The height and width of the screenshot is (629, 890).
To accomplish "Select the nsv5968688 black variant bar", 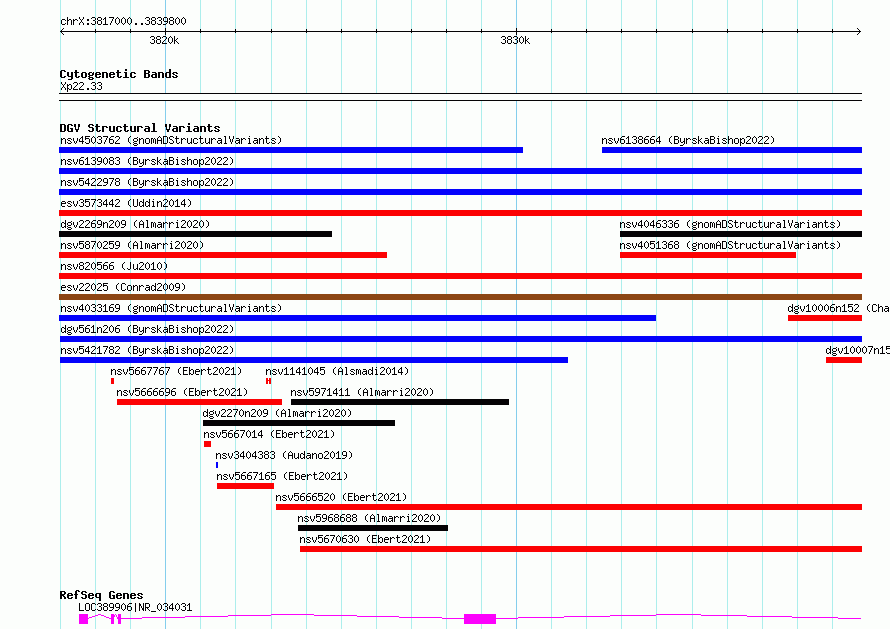I will [373, 528].
